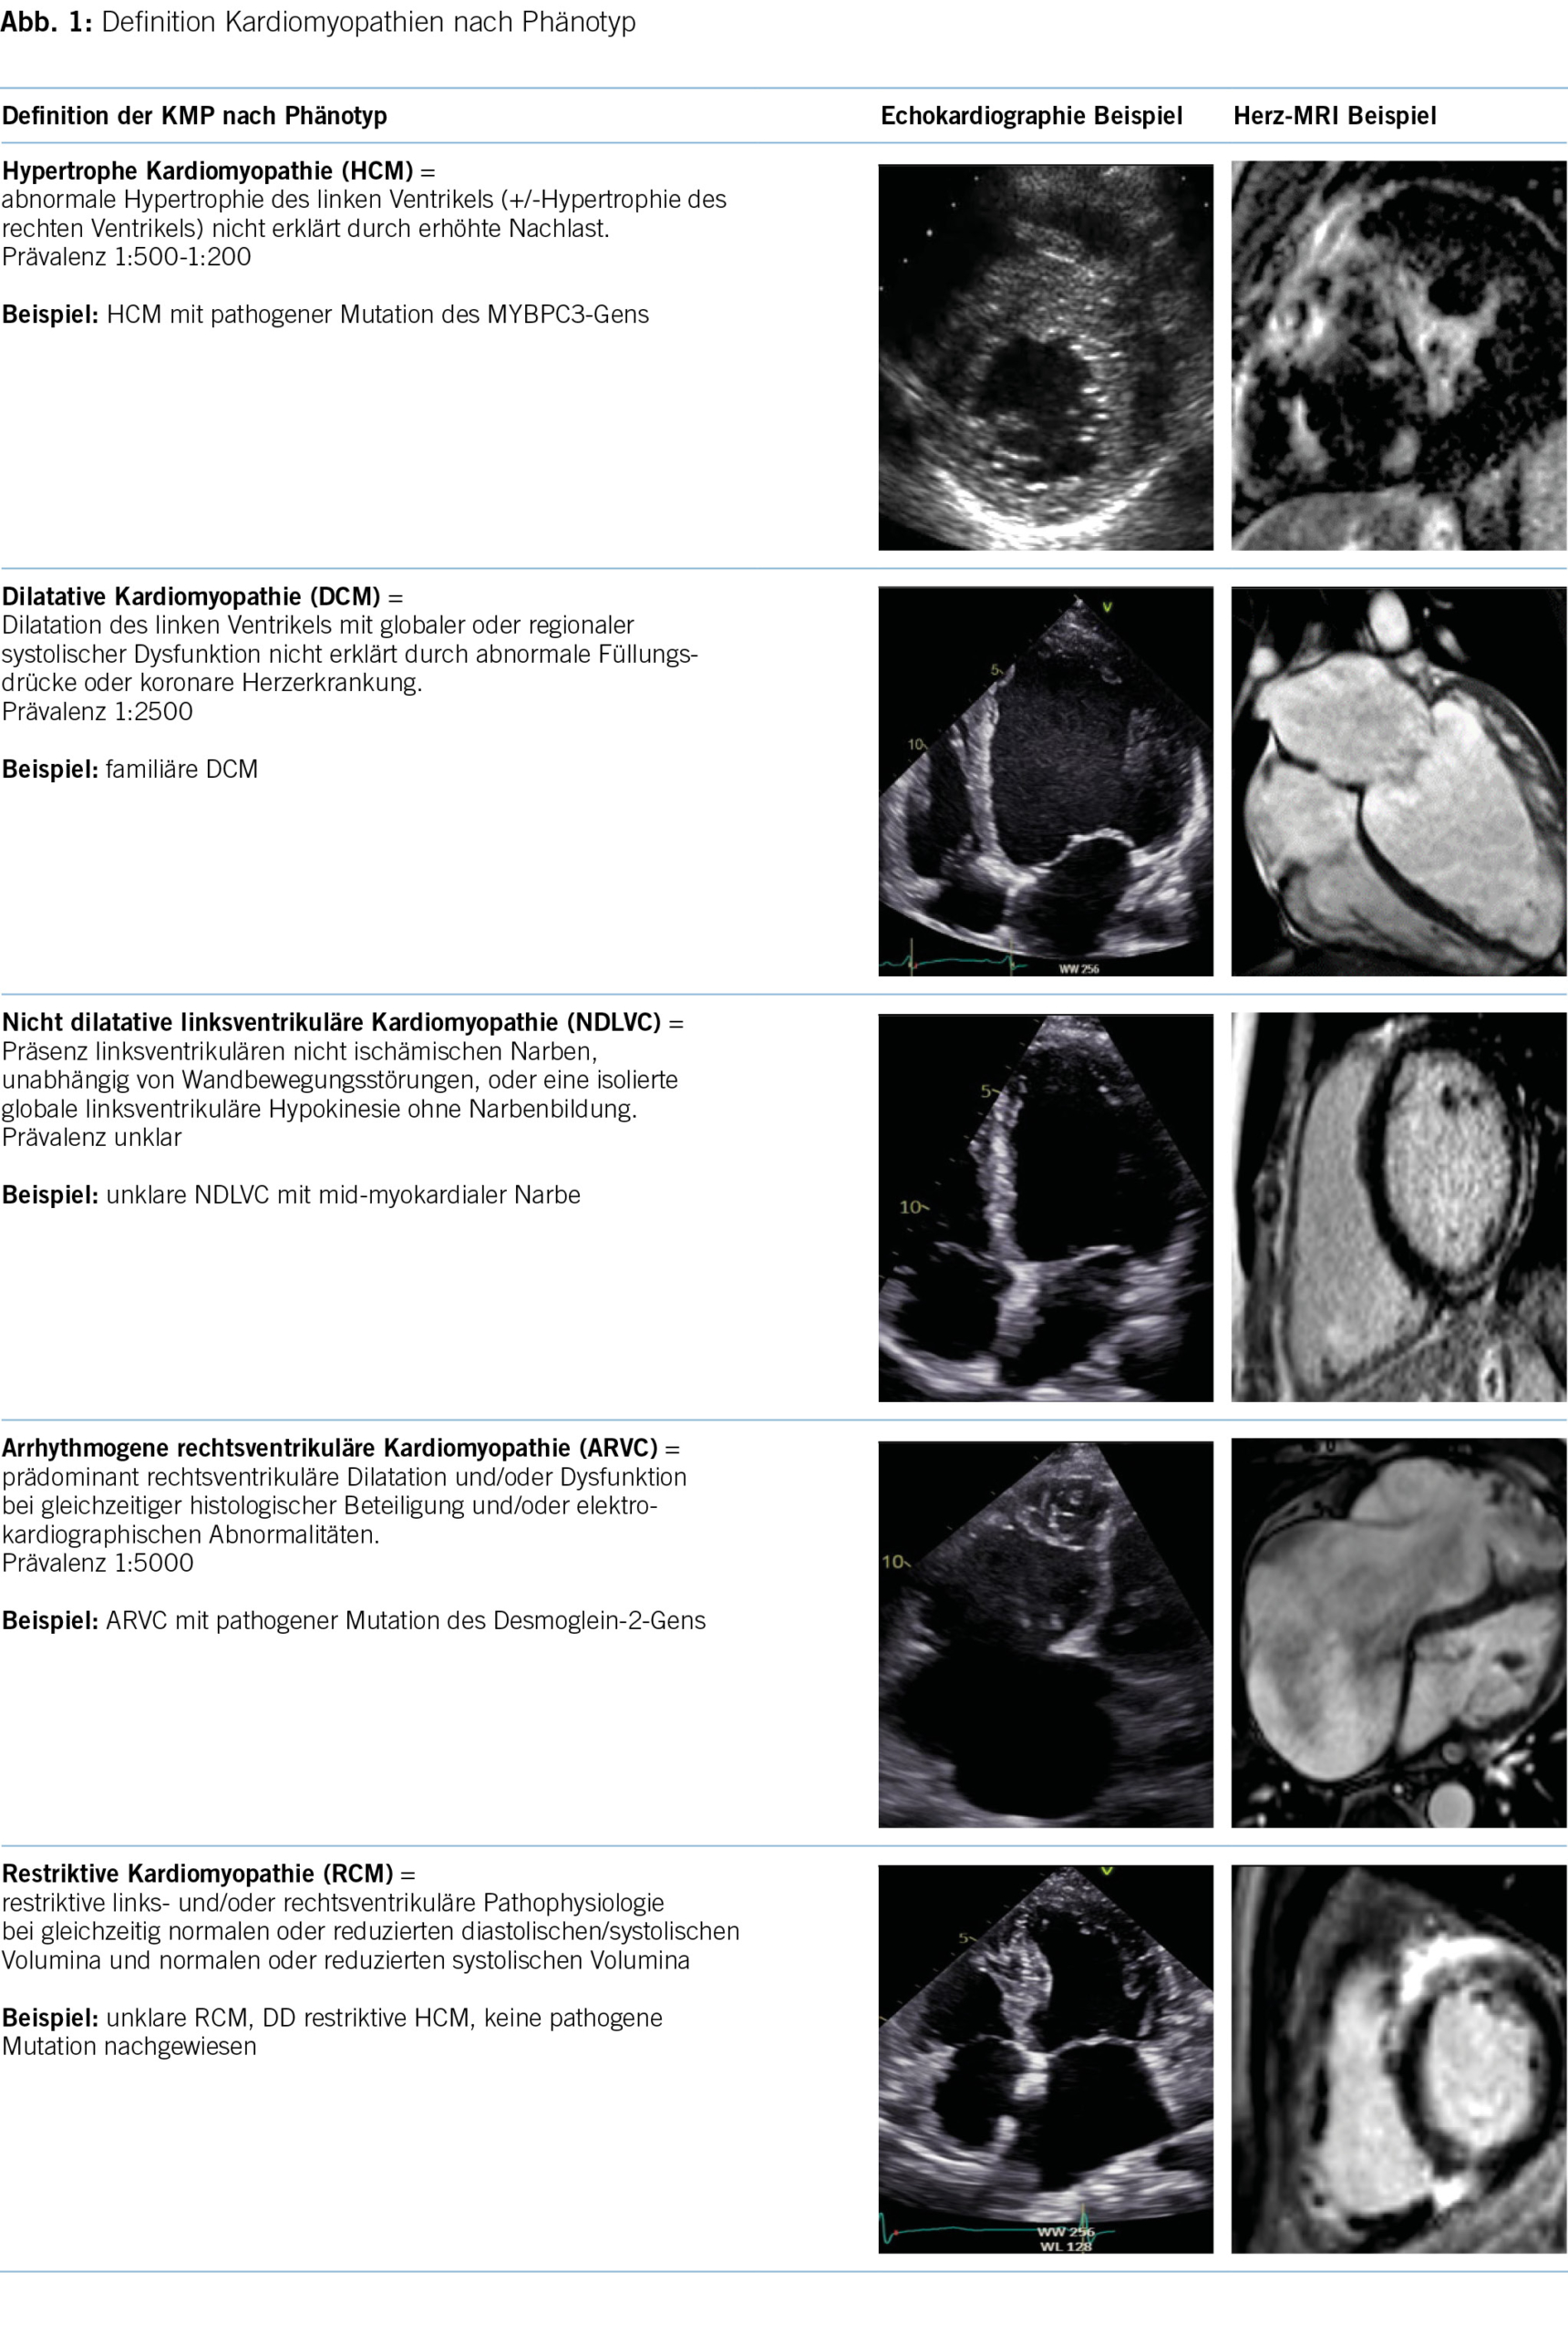The width and height of the screenshot is (1568, 2334).
Task: Open the HCM heart MRI image
Action: (1398, 356)
